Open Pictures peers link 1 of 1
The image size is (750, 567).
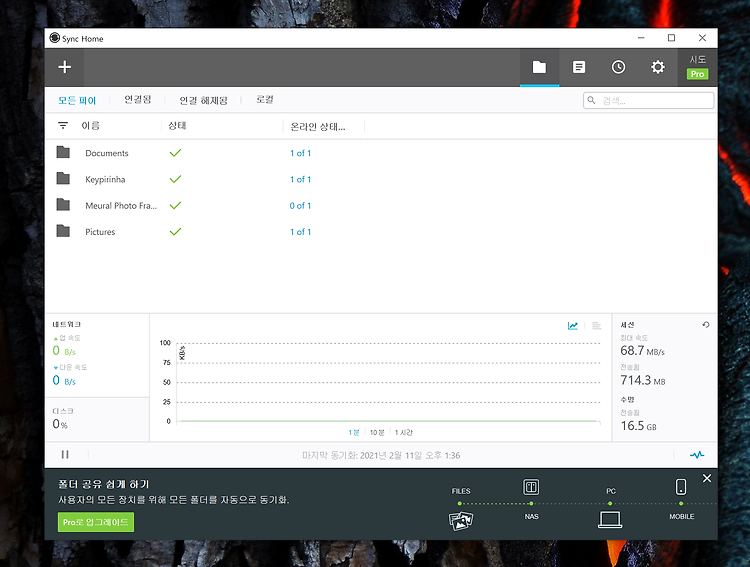tap(300, 232)
